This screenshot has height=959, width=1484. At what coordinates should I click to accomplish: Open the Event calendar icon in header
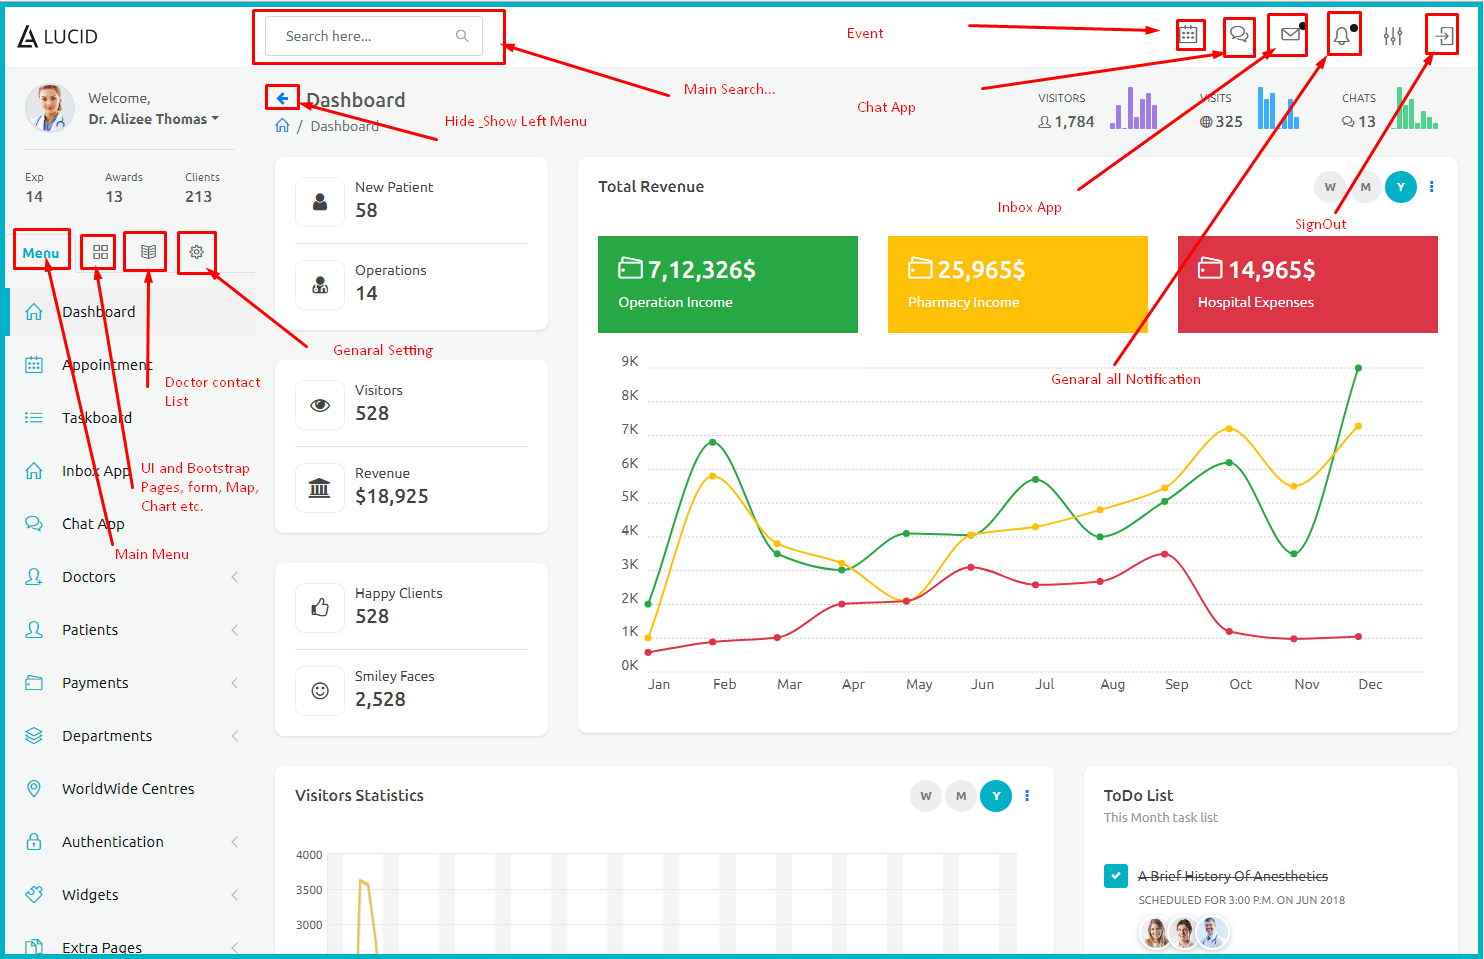pos(1188,35)
